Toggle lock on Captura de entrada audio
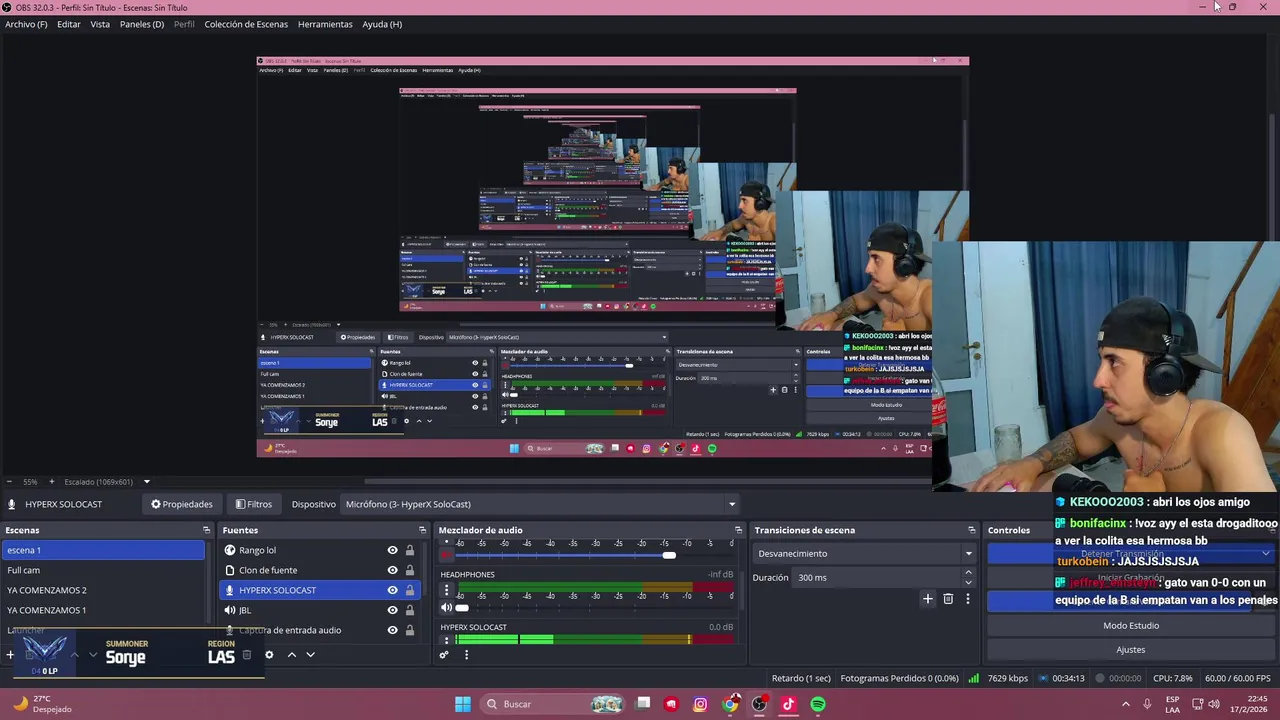The width and height of the screenshot is (1280, 720). click(x=410, y=630)
